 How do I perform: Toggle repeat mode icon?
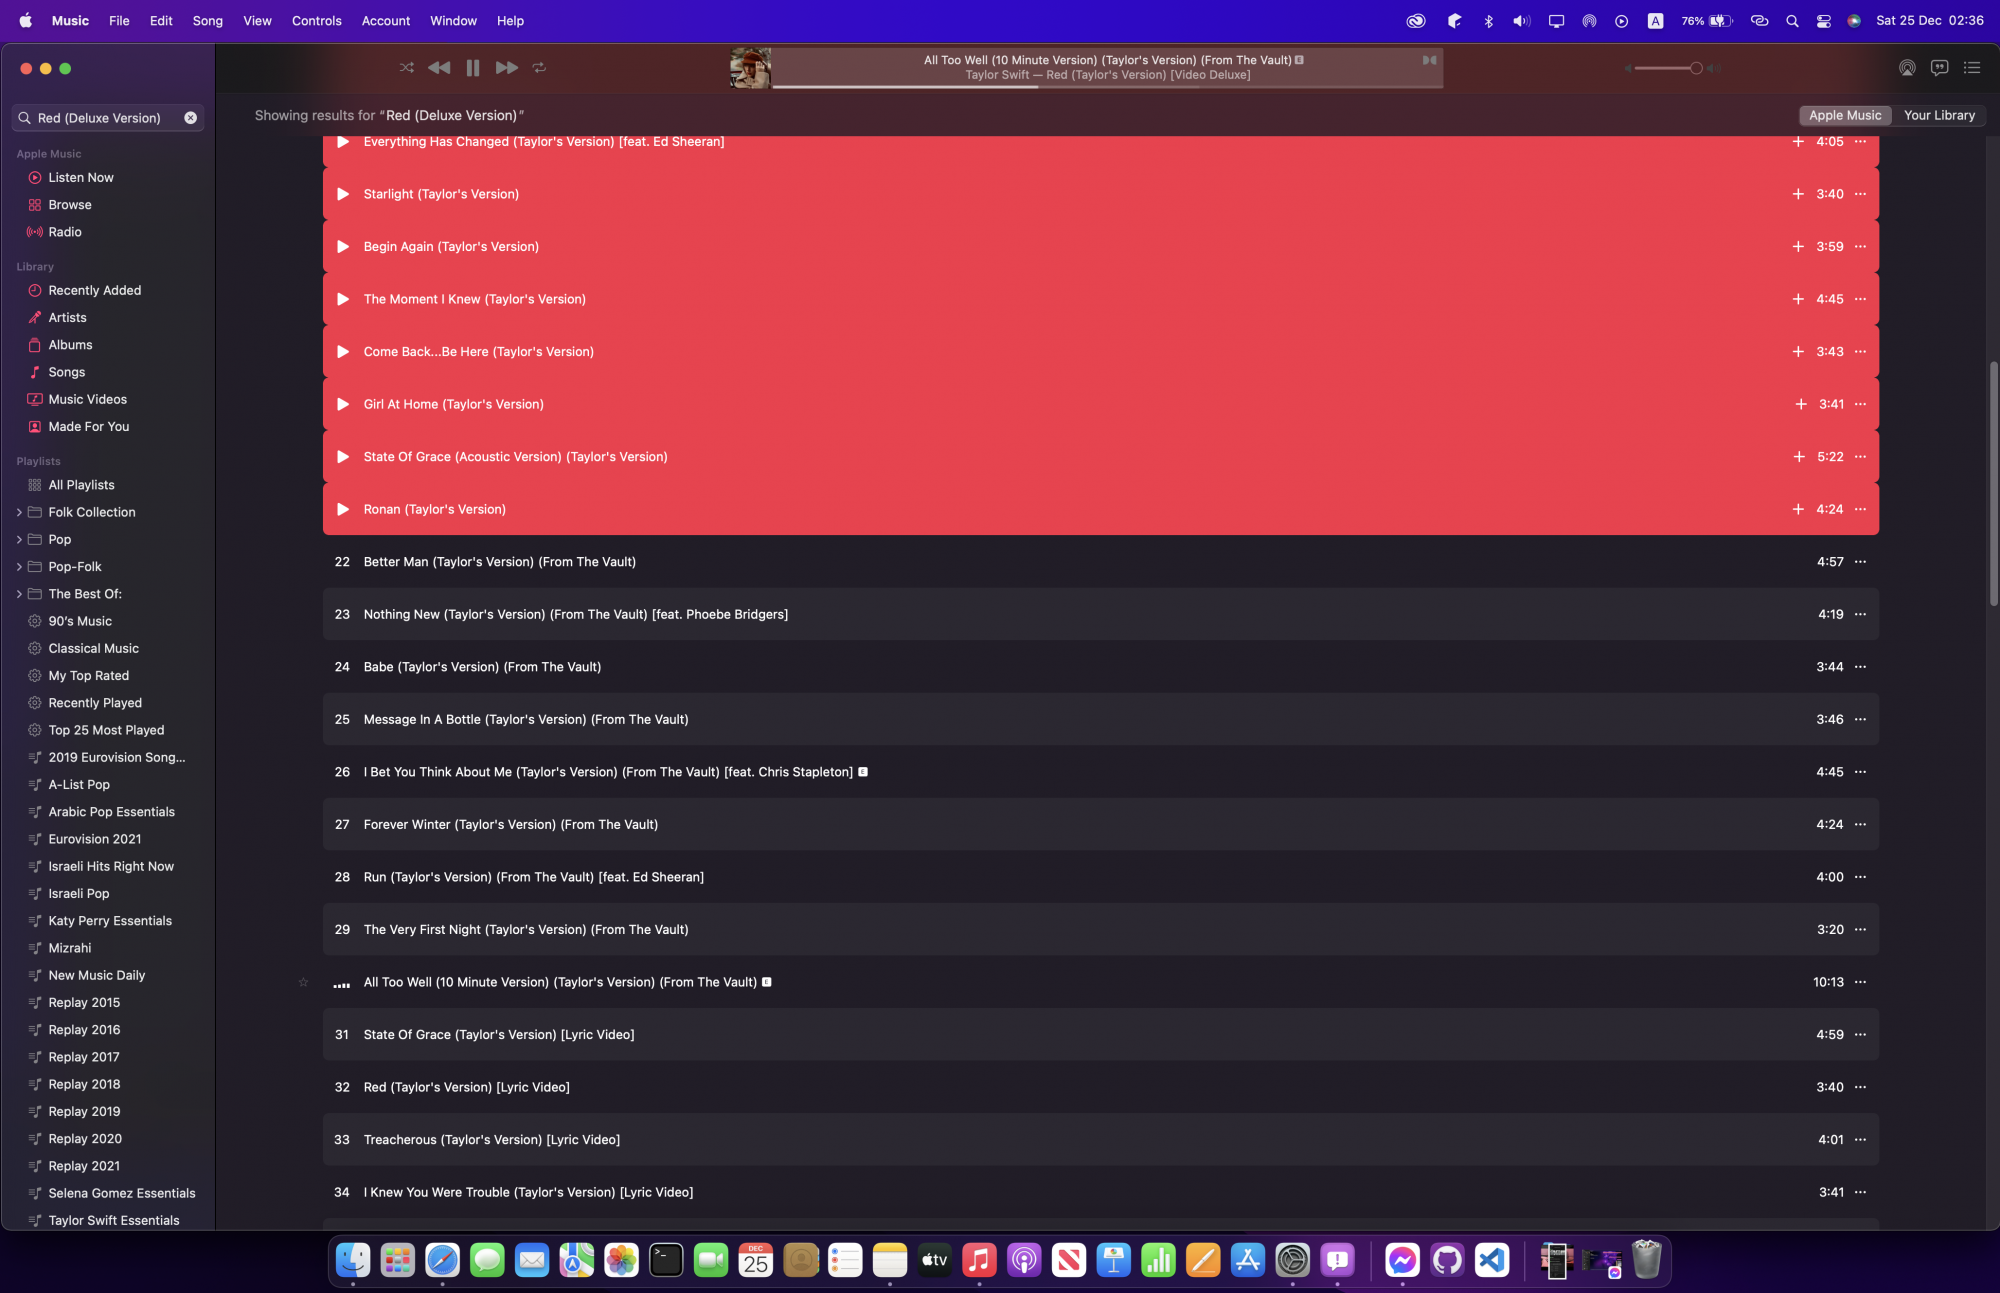pyautogui.click(x=539, y=68)
